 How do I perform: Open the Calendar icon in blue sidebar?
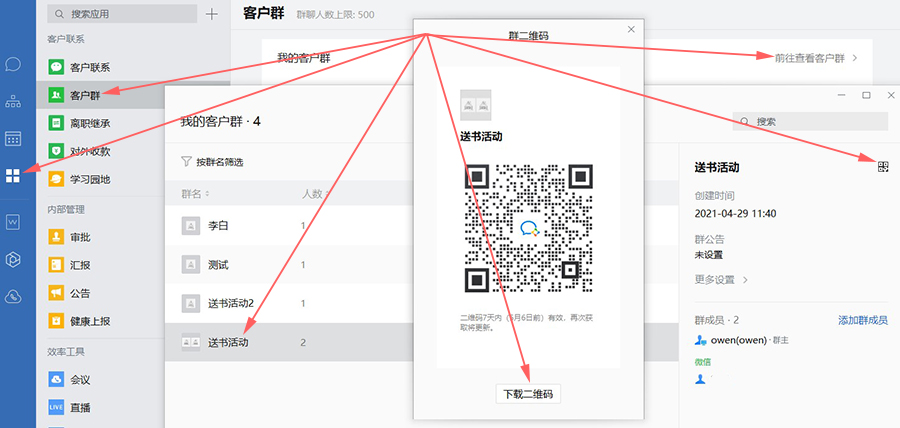click(x=13, y=138)
